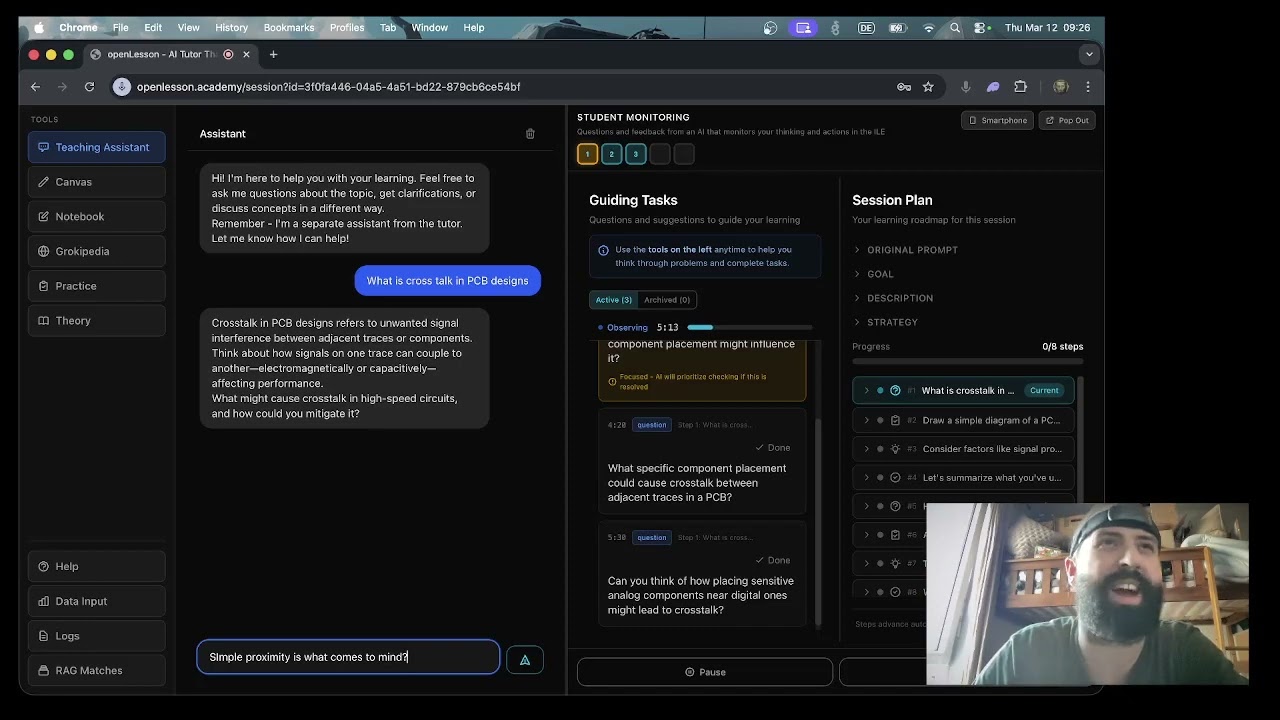Click the Help button in sidebar
The height and width of the screenshot is (720, 1280).
(x=97, y=566)
